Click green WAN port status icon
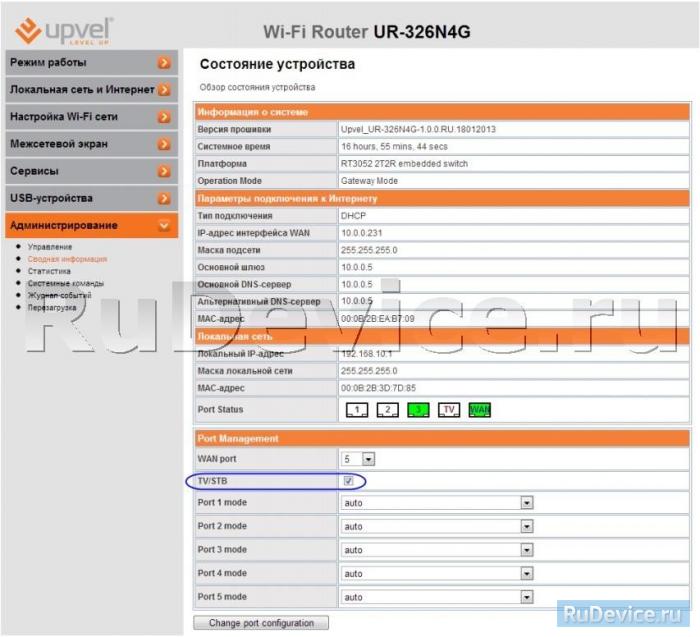700x637 pixels. [479, 410]
